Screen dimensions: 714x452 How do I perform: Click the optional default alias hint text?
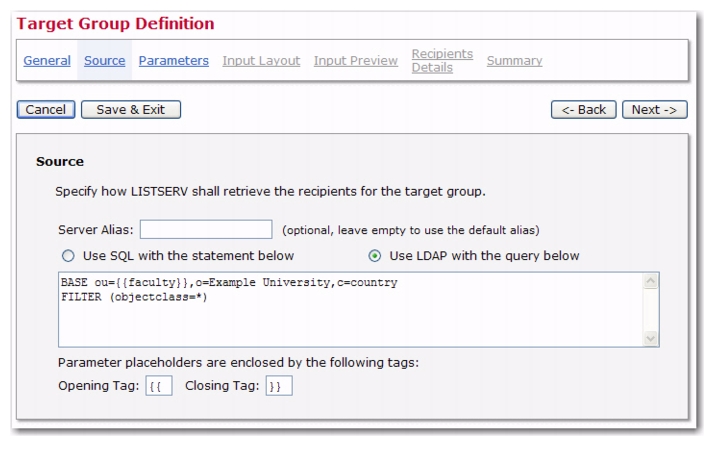(411, 230)
